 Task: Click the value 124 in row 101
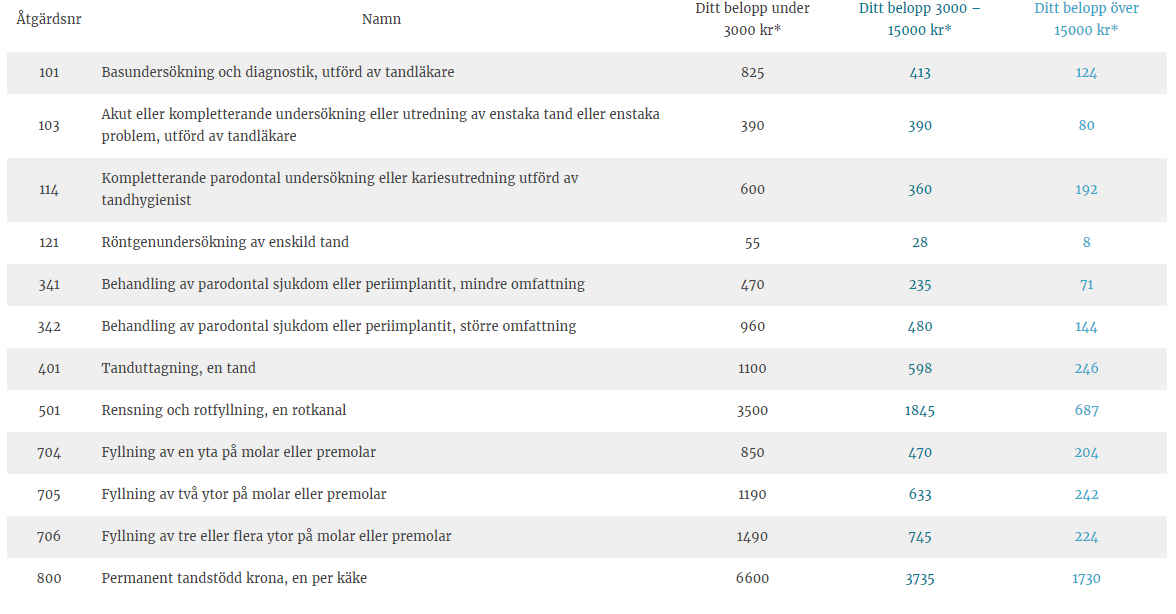point(1086,73)
